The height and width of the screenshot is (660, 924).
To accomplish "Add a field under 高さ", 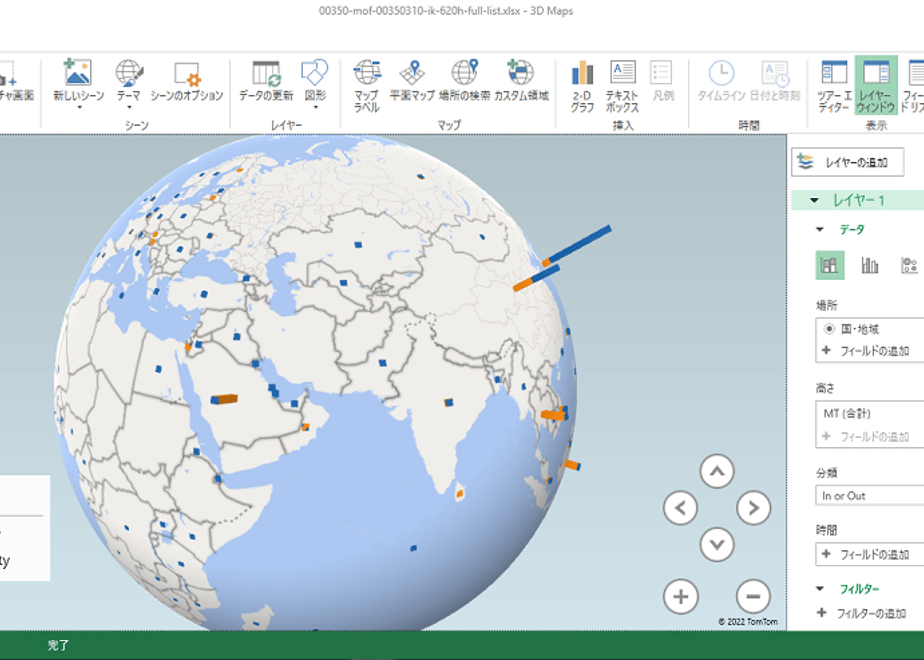I will click(866, 437).
